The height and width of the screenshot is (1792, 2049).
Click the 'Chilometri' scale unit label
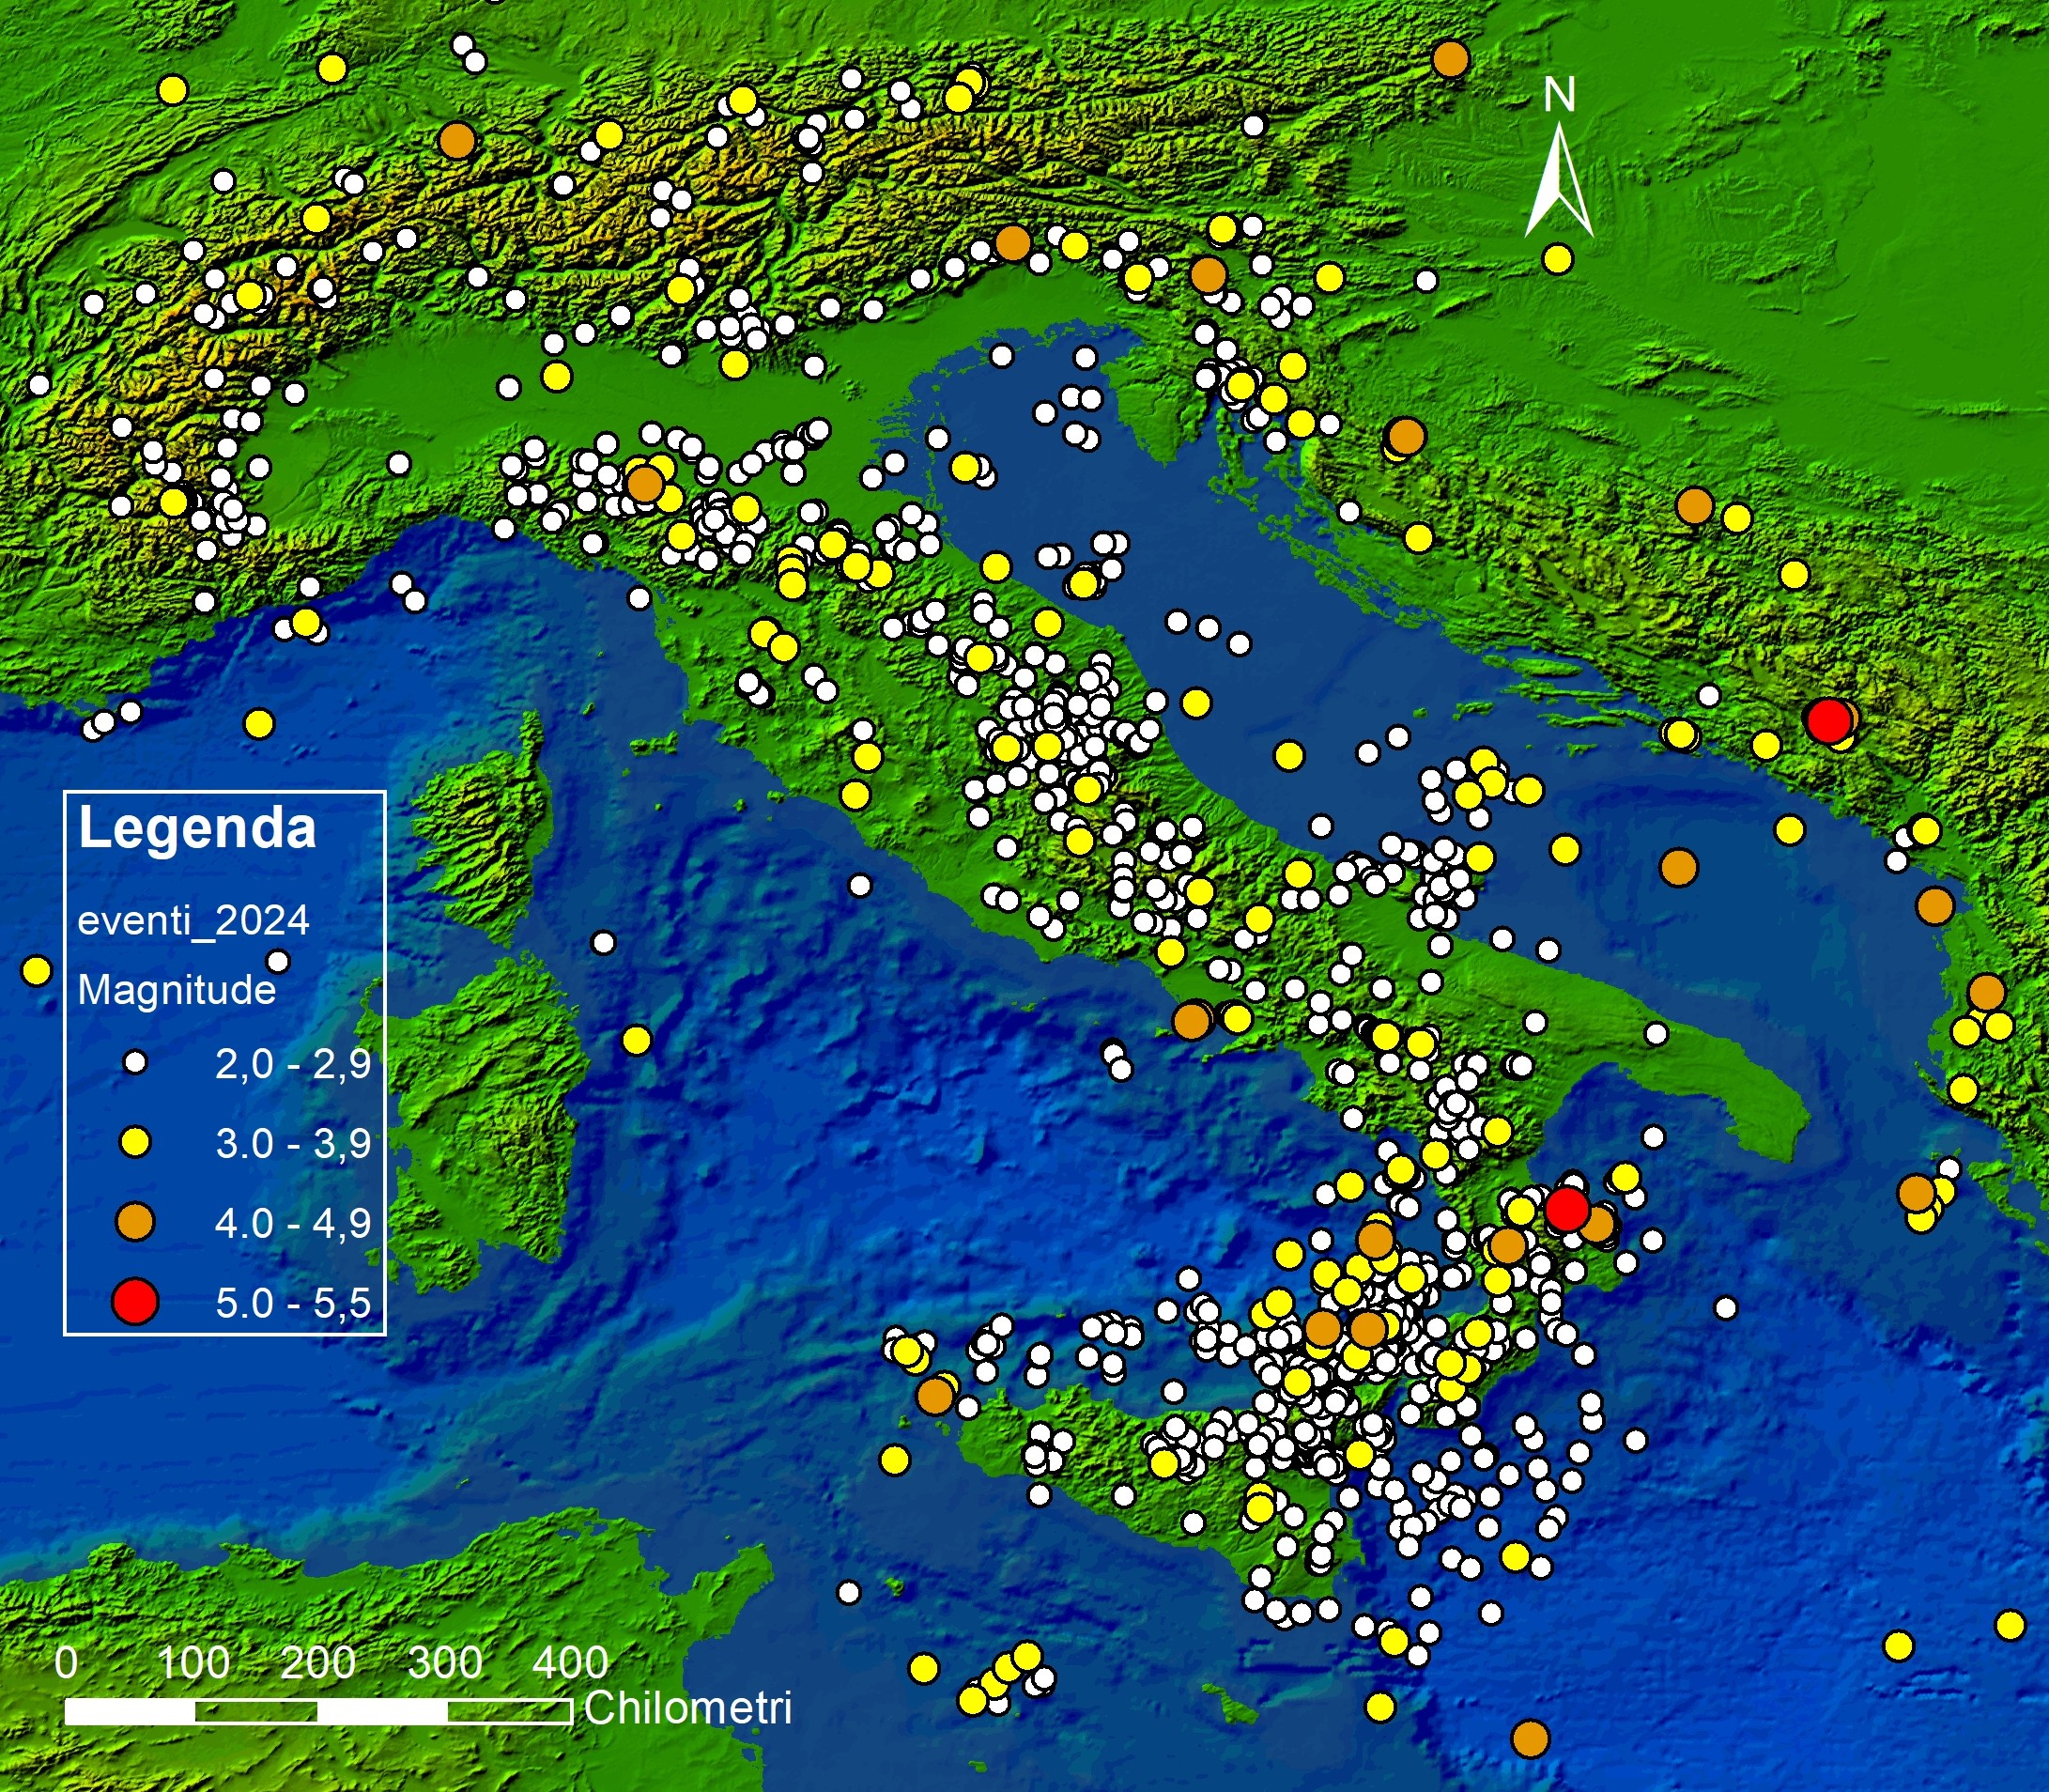tap(688, 1708)
